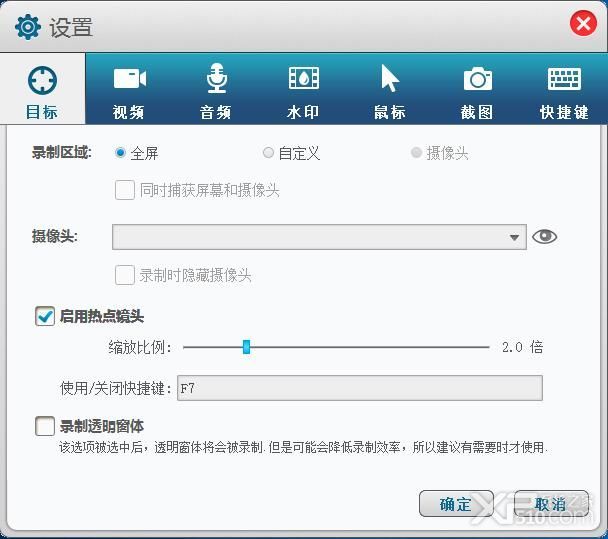The image size is (608, 539).
Task: Click the 缩放比例 zoom slider handle
Action: click(246, 347)
